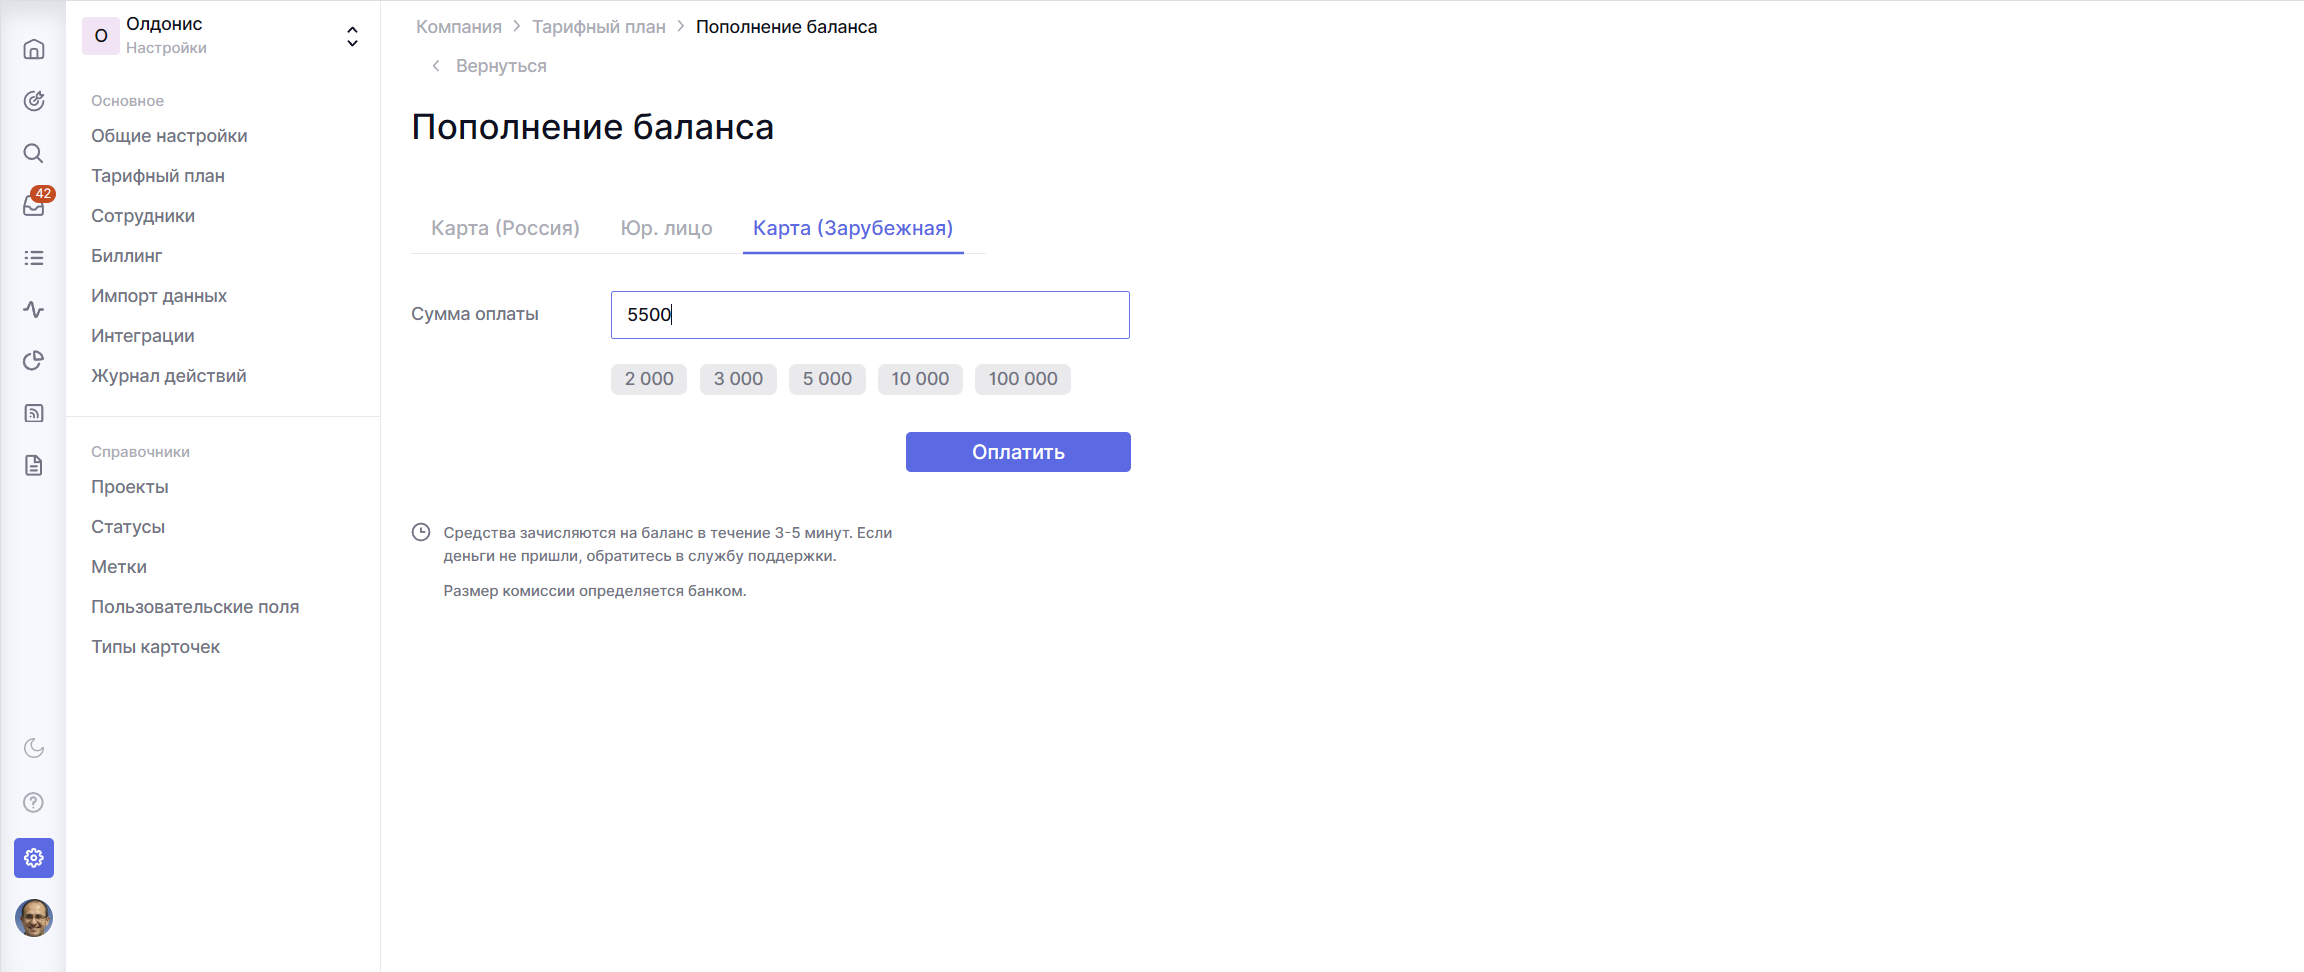Open the search magnifier icon
The width and height of the screenshot is (2304, 972).
[x=34, y=153]
